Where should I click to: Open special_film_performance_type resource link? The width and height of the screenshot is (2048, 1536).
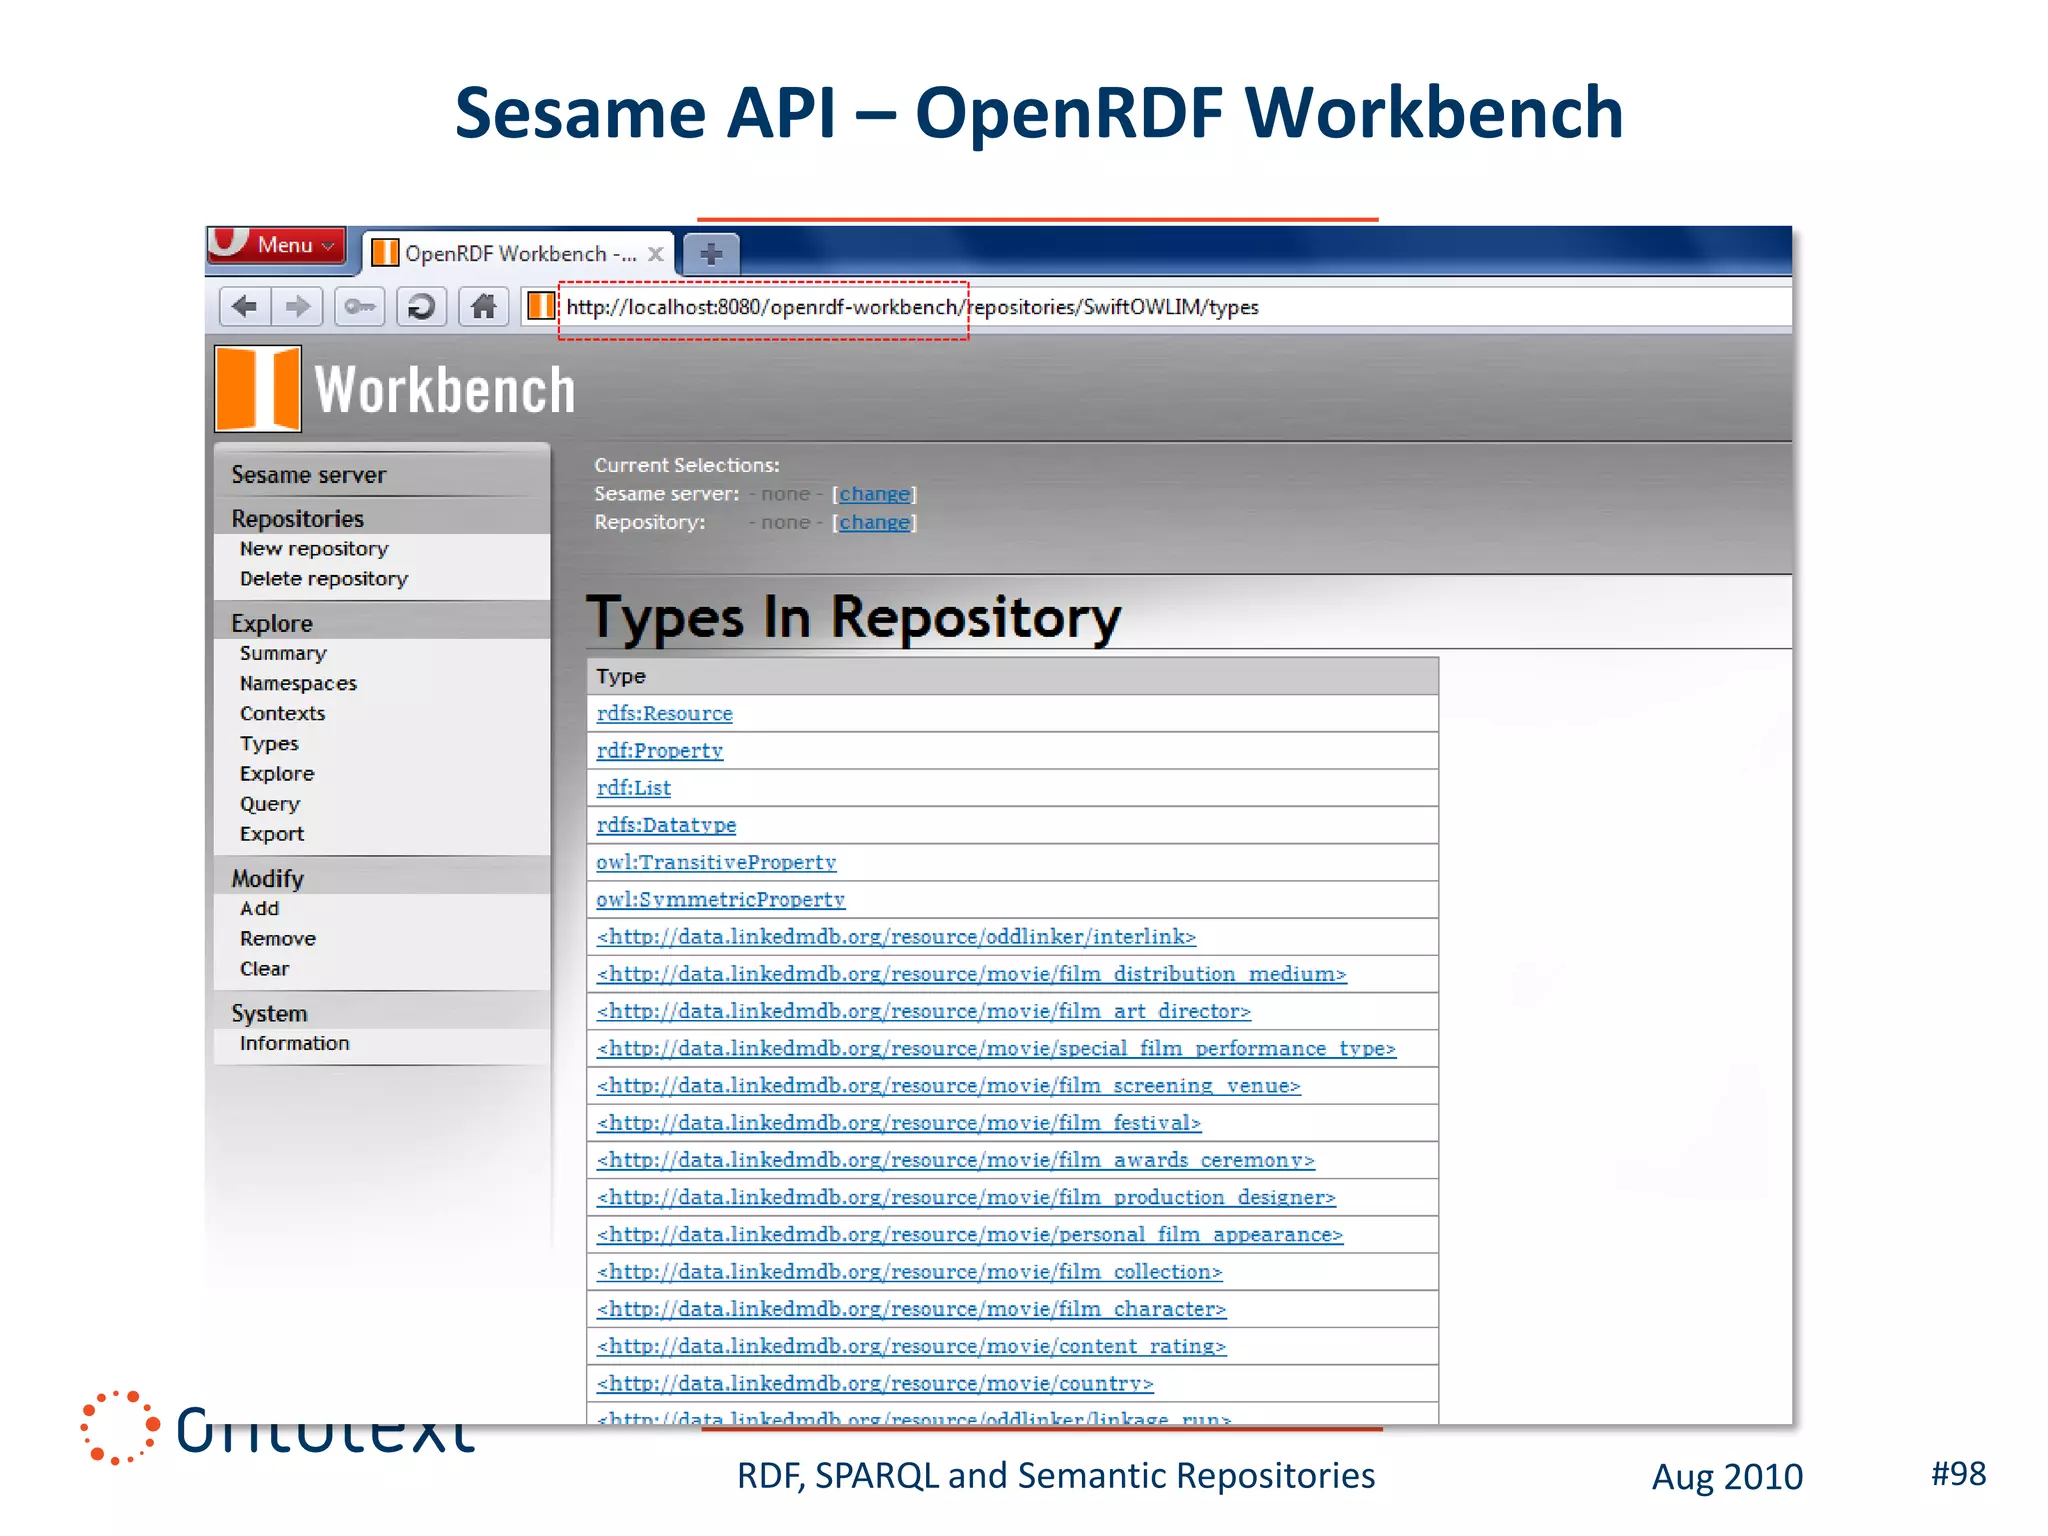(996, 1048)
